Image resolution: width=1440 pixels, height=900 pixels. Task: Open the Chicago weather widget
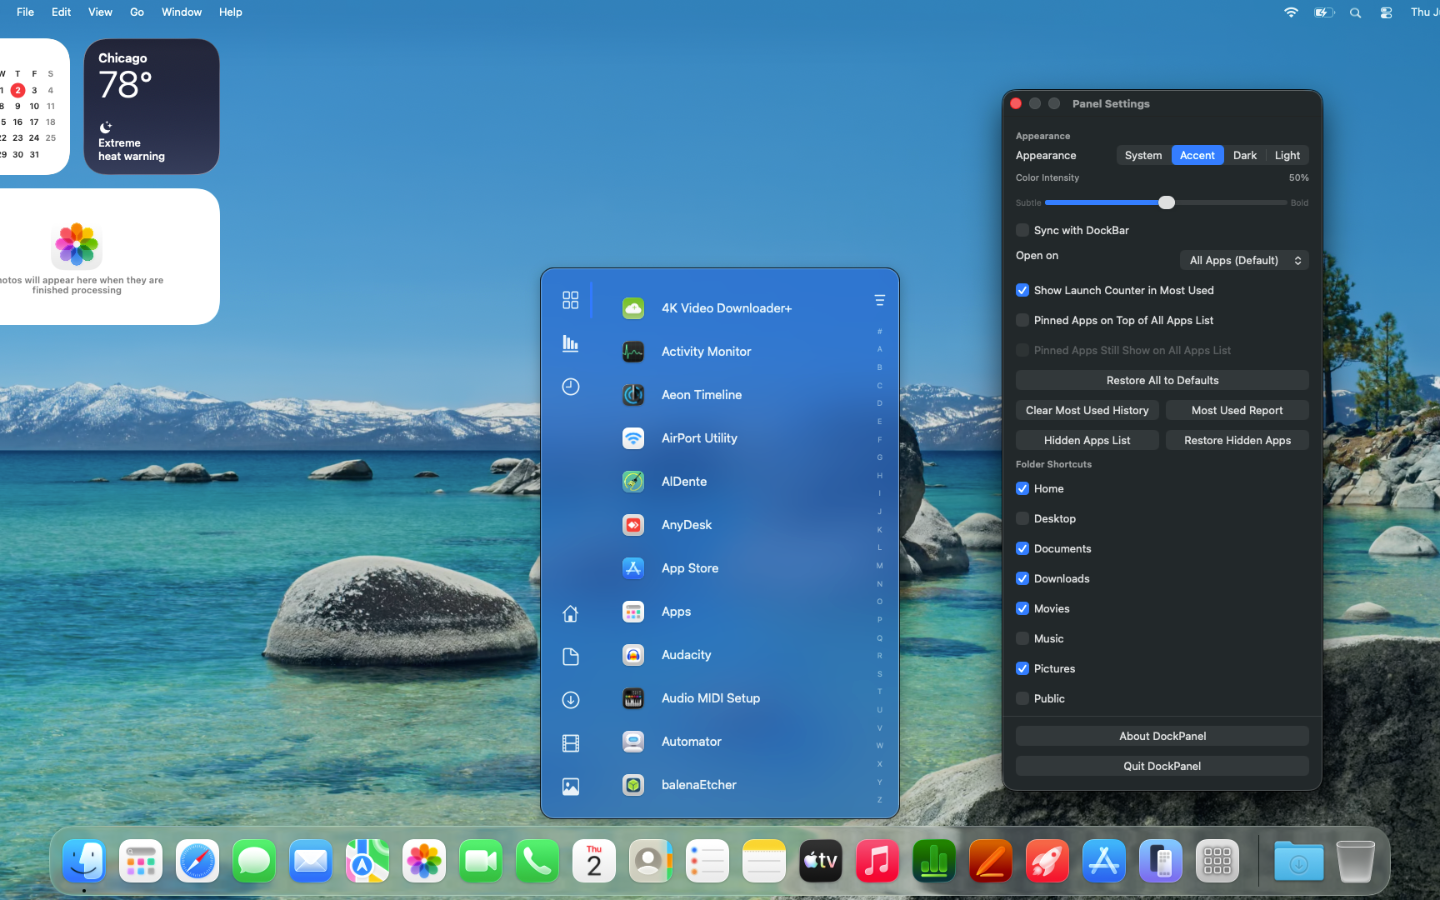(x=151, y=106)
